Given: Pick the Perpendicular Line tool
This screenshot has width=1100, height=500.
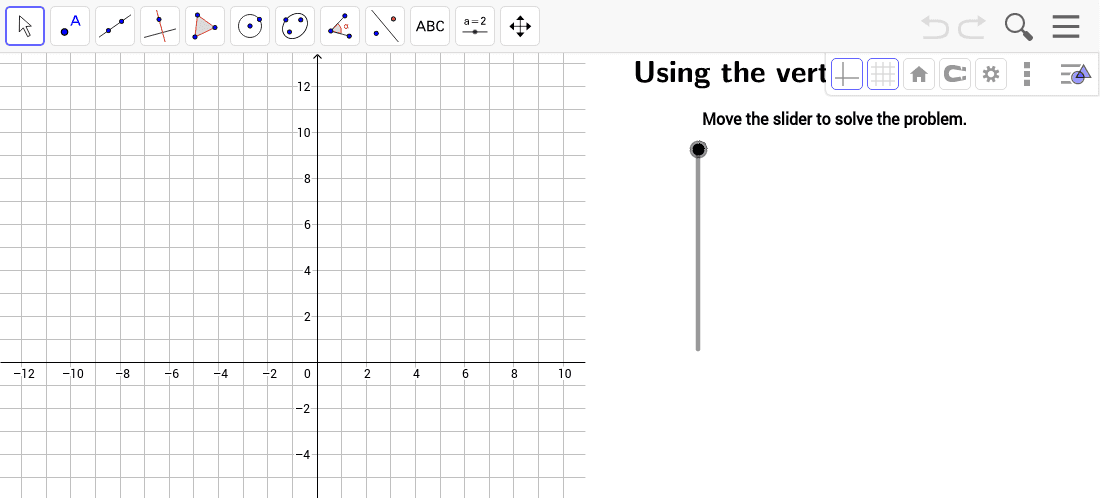Looking at the screenshot, I should tap(160, 26).
